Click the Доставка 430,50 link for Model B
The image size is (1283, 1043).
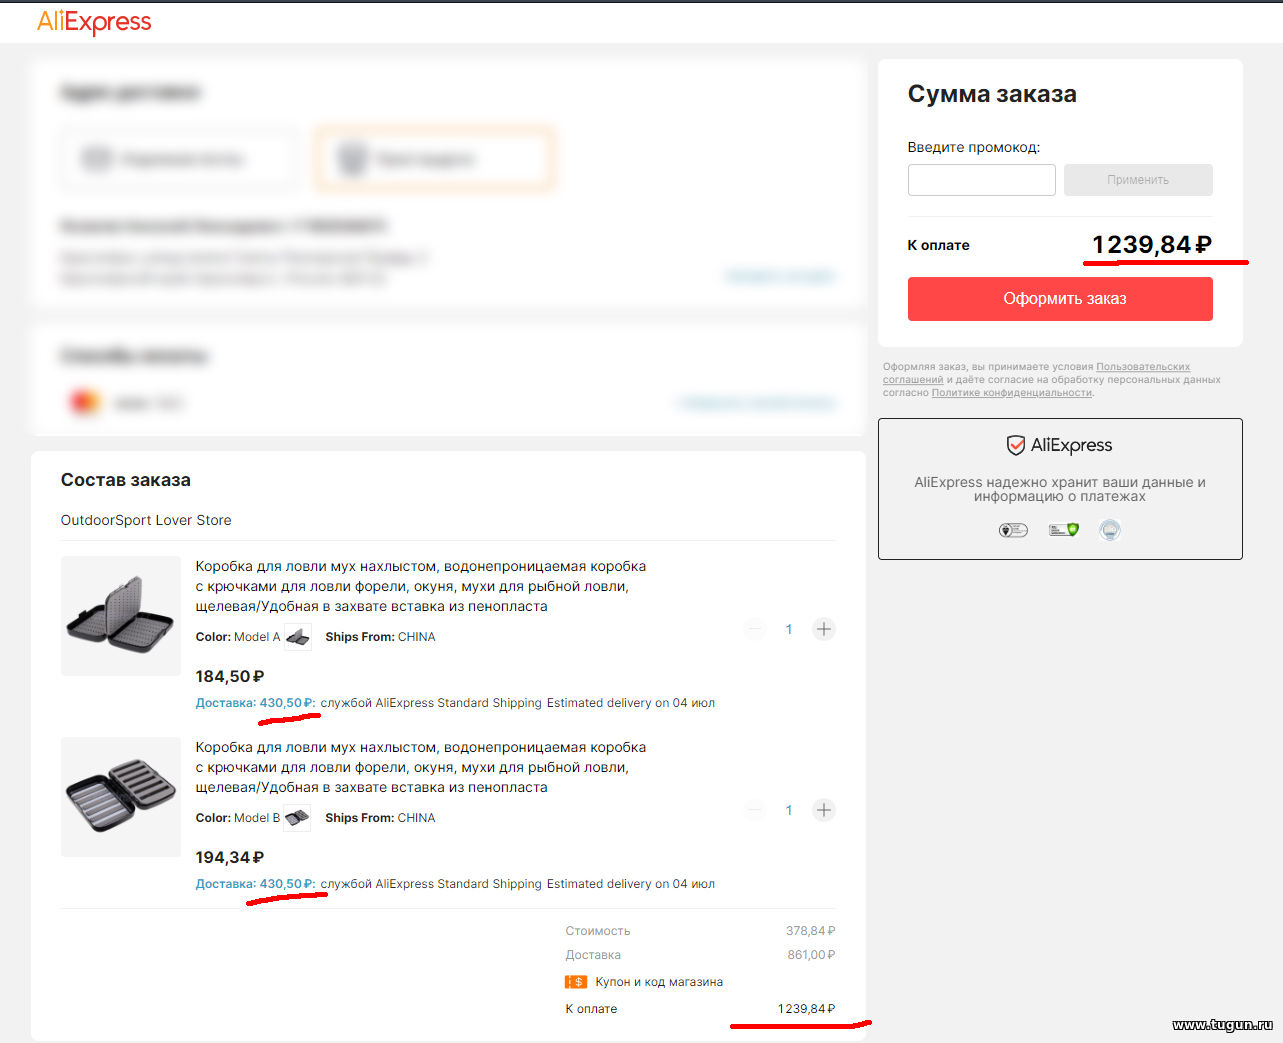click(x=255, y=884)
